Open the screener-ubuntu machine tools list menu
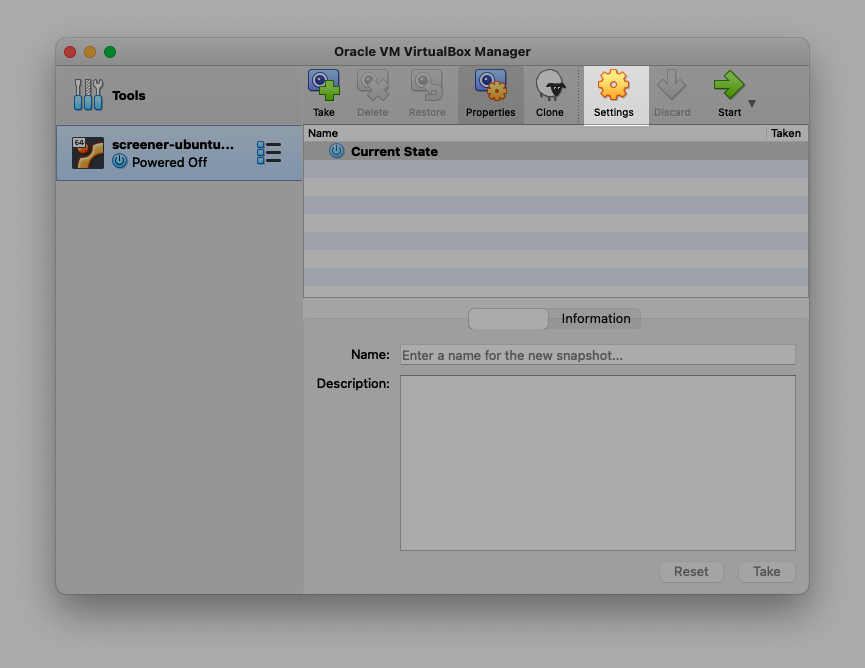This screenshot has width=865, height=668. click(268, 153)
